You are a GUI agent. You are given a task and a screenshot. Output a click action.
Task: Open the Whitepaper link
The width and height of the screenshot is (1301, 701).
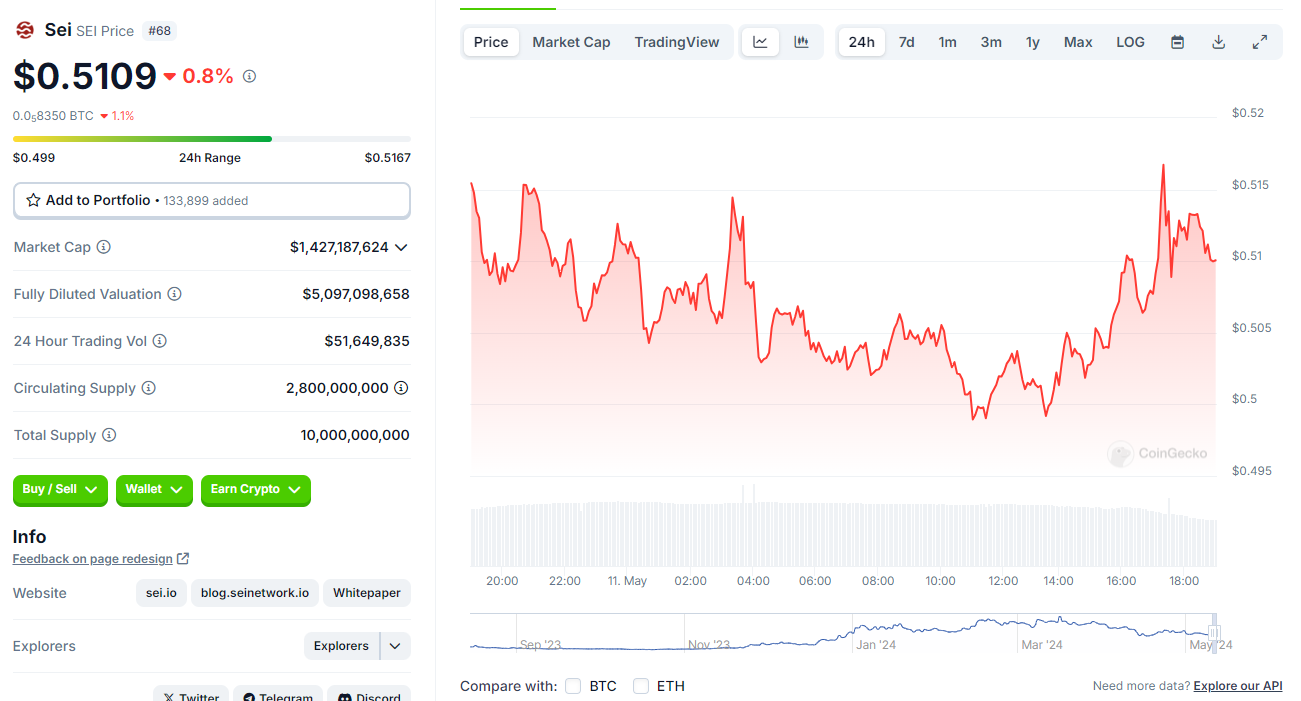pyautogui.click(x=367, y=593)
